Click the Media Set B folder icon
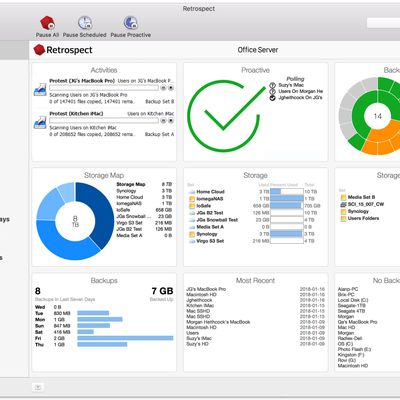400x400 pixels. click(343, 197)
